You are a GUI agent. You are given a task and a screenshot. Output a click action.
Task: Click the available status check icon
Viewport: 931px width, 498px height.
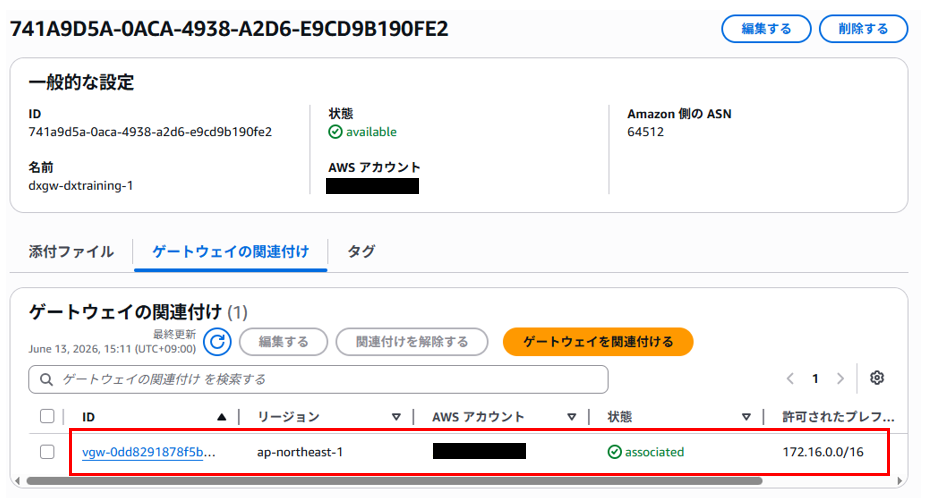[x=335, y=132]
